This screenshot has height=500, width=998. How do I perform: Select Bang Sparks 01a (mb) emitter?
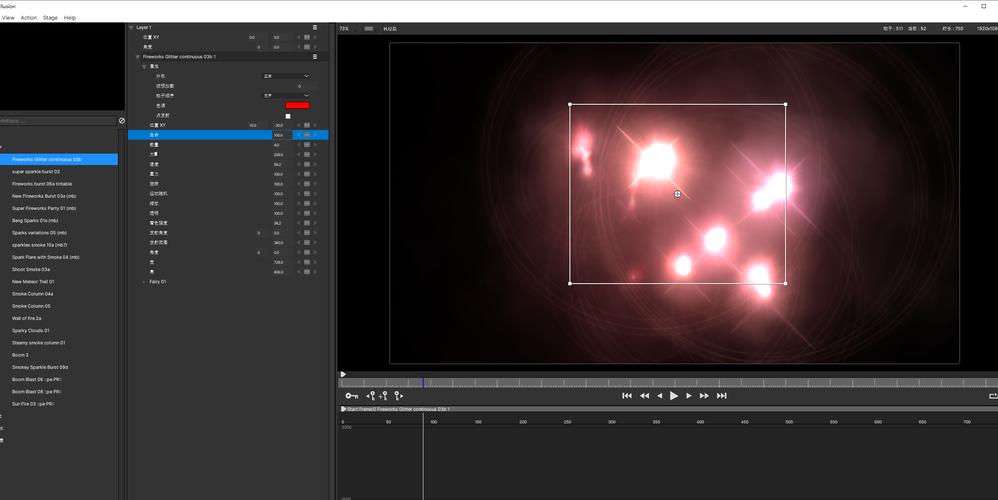35,220
